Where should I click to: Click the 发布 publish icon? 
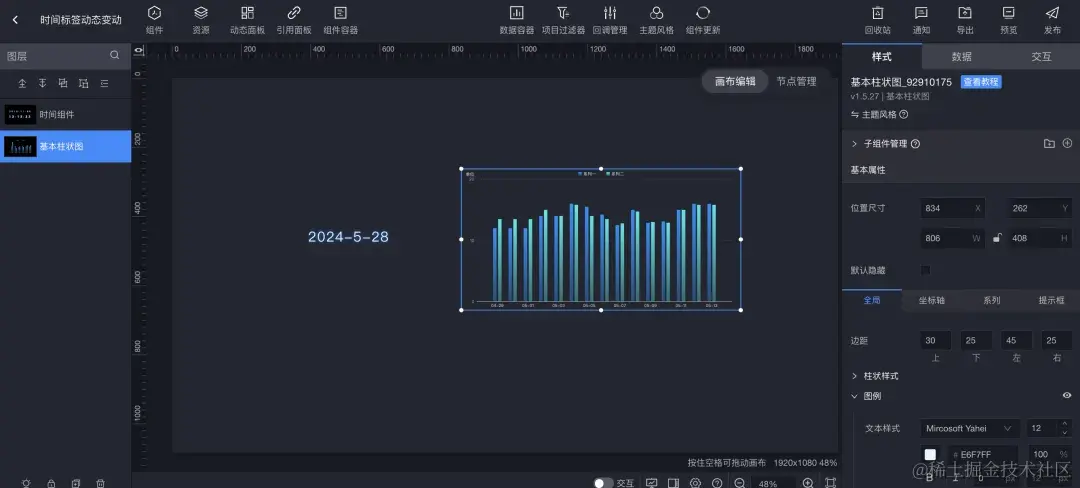coord(1052,12)
